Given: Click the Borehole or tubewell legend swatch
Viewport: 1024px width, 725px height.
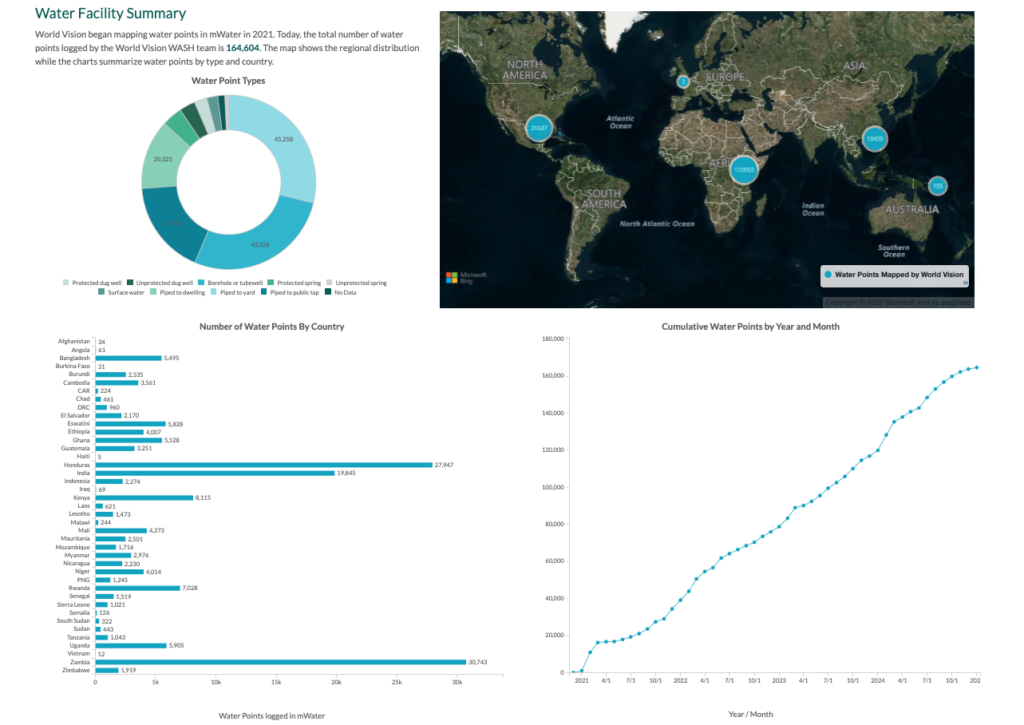Looking at the screenshot, I should click(x=201, y=283).
